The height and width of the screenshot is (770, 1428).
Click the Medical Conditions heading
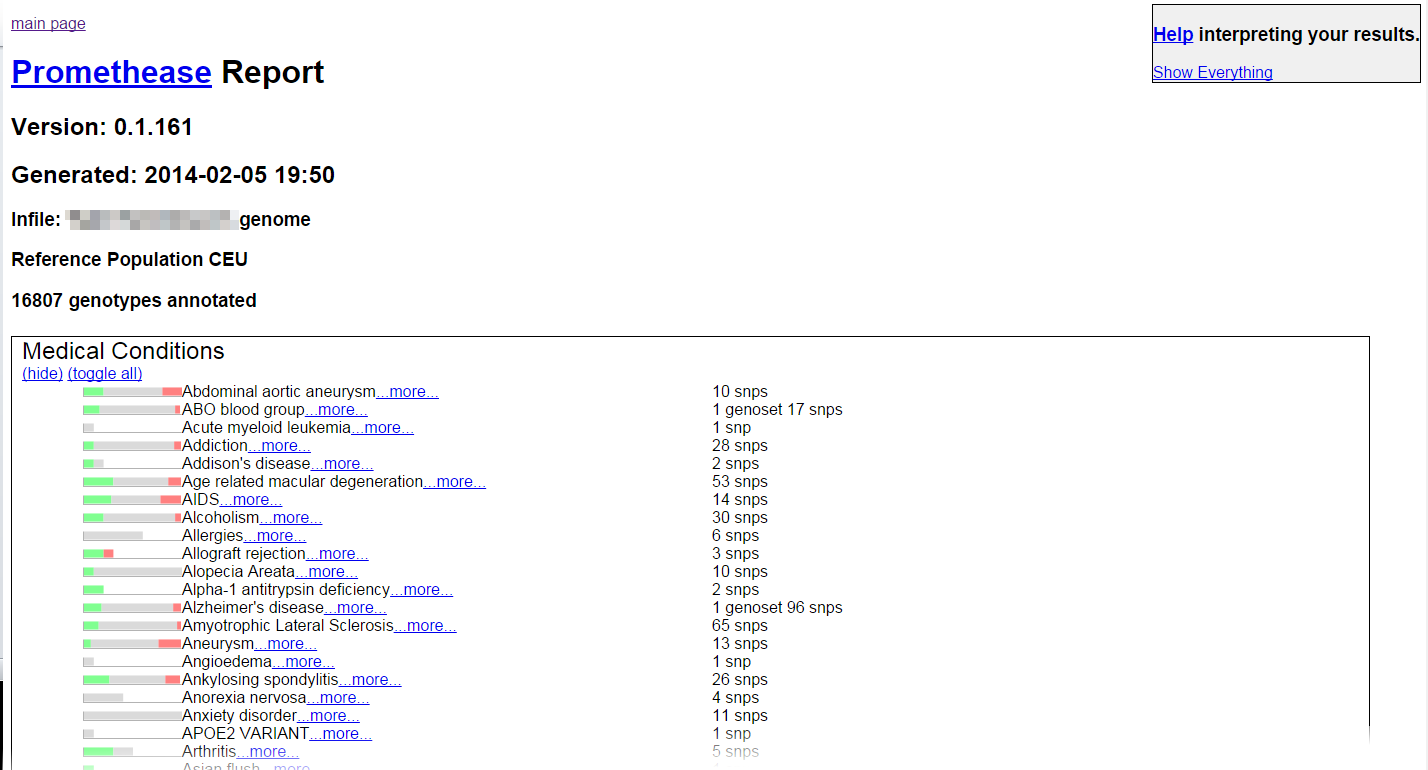point(123,351)
